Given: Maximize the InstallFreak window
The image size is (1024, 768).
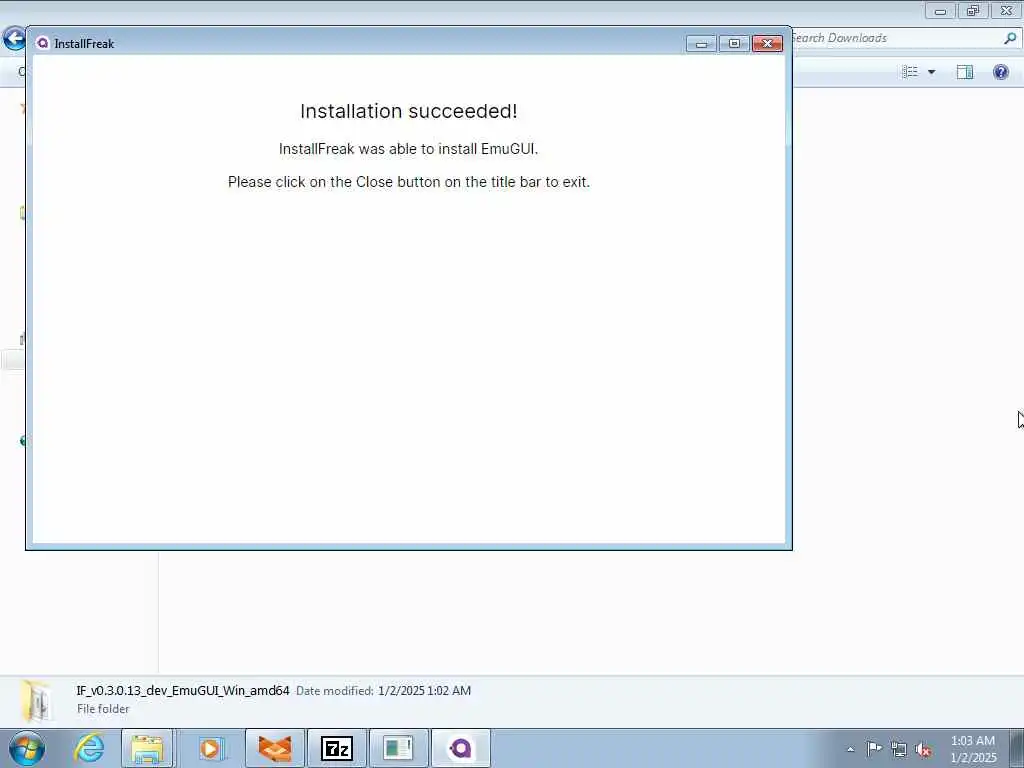Looking at the screenshot, I should [734, 44].
